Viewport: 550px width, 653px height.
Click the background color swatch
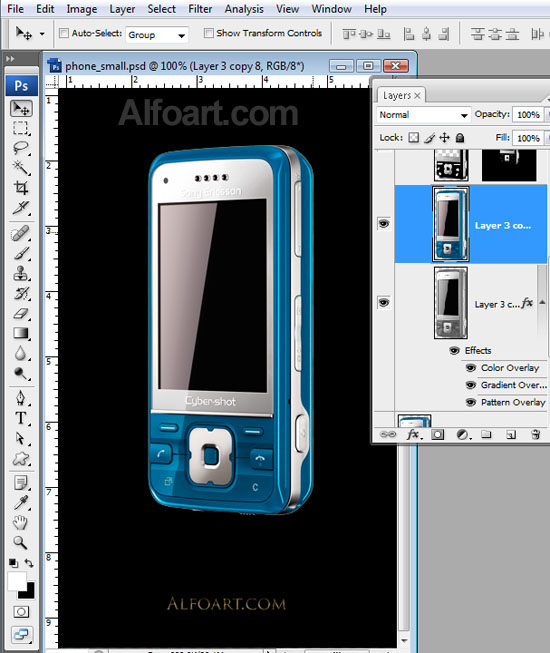point(29,593)
